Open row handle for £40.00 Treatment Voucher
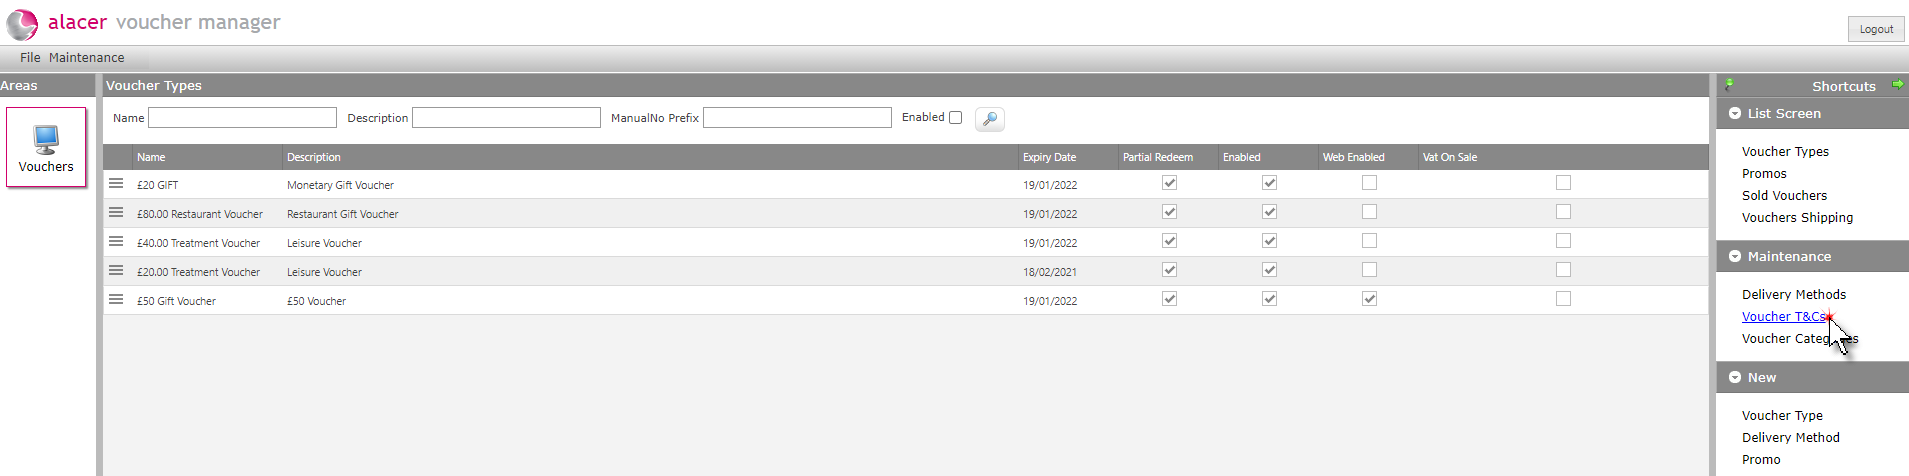1909x476 pixels. click(116, 242)
